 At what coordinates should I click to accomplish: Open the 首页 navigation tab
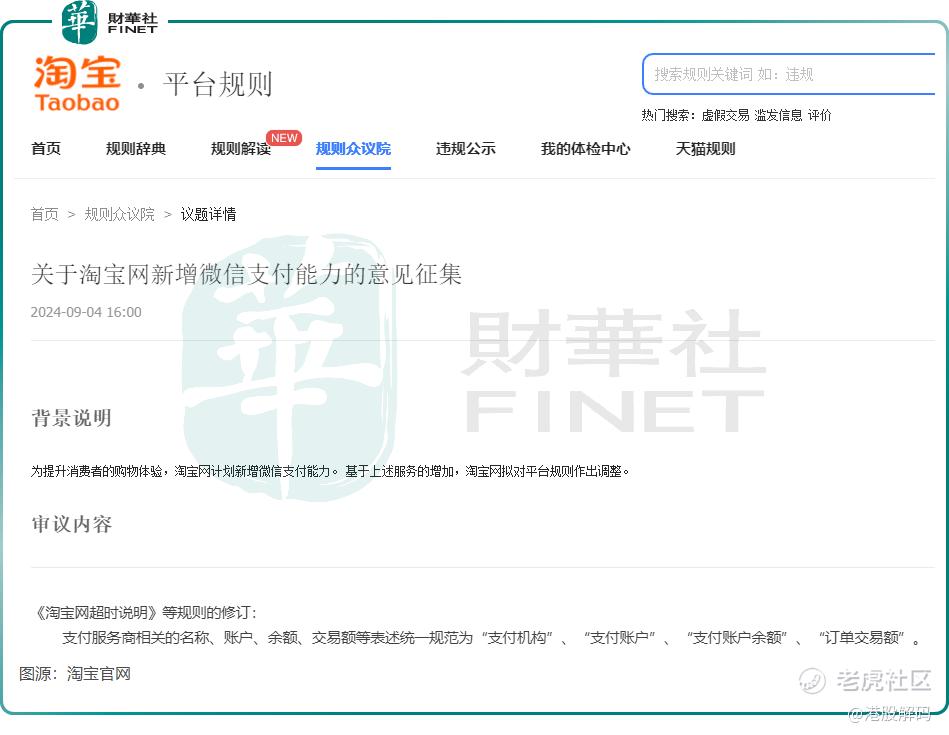click(x=46, y=149)
